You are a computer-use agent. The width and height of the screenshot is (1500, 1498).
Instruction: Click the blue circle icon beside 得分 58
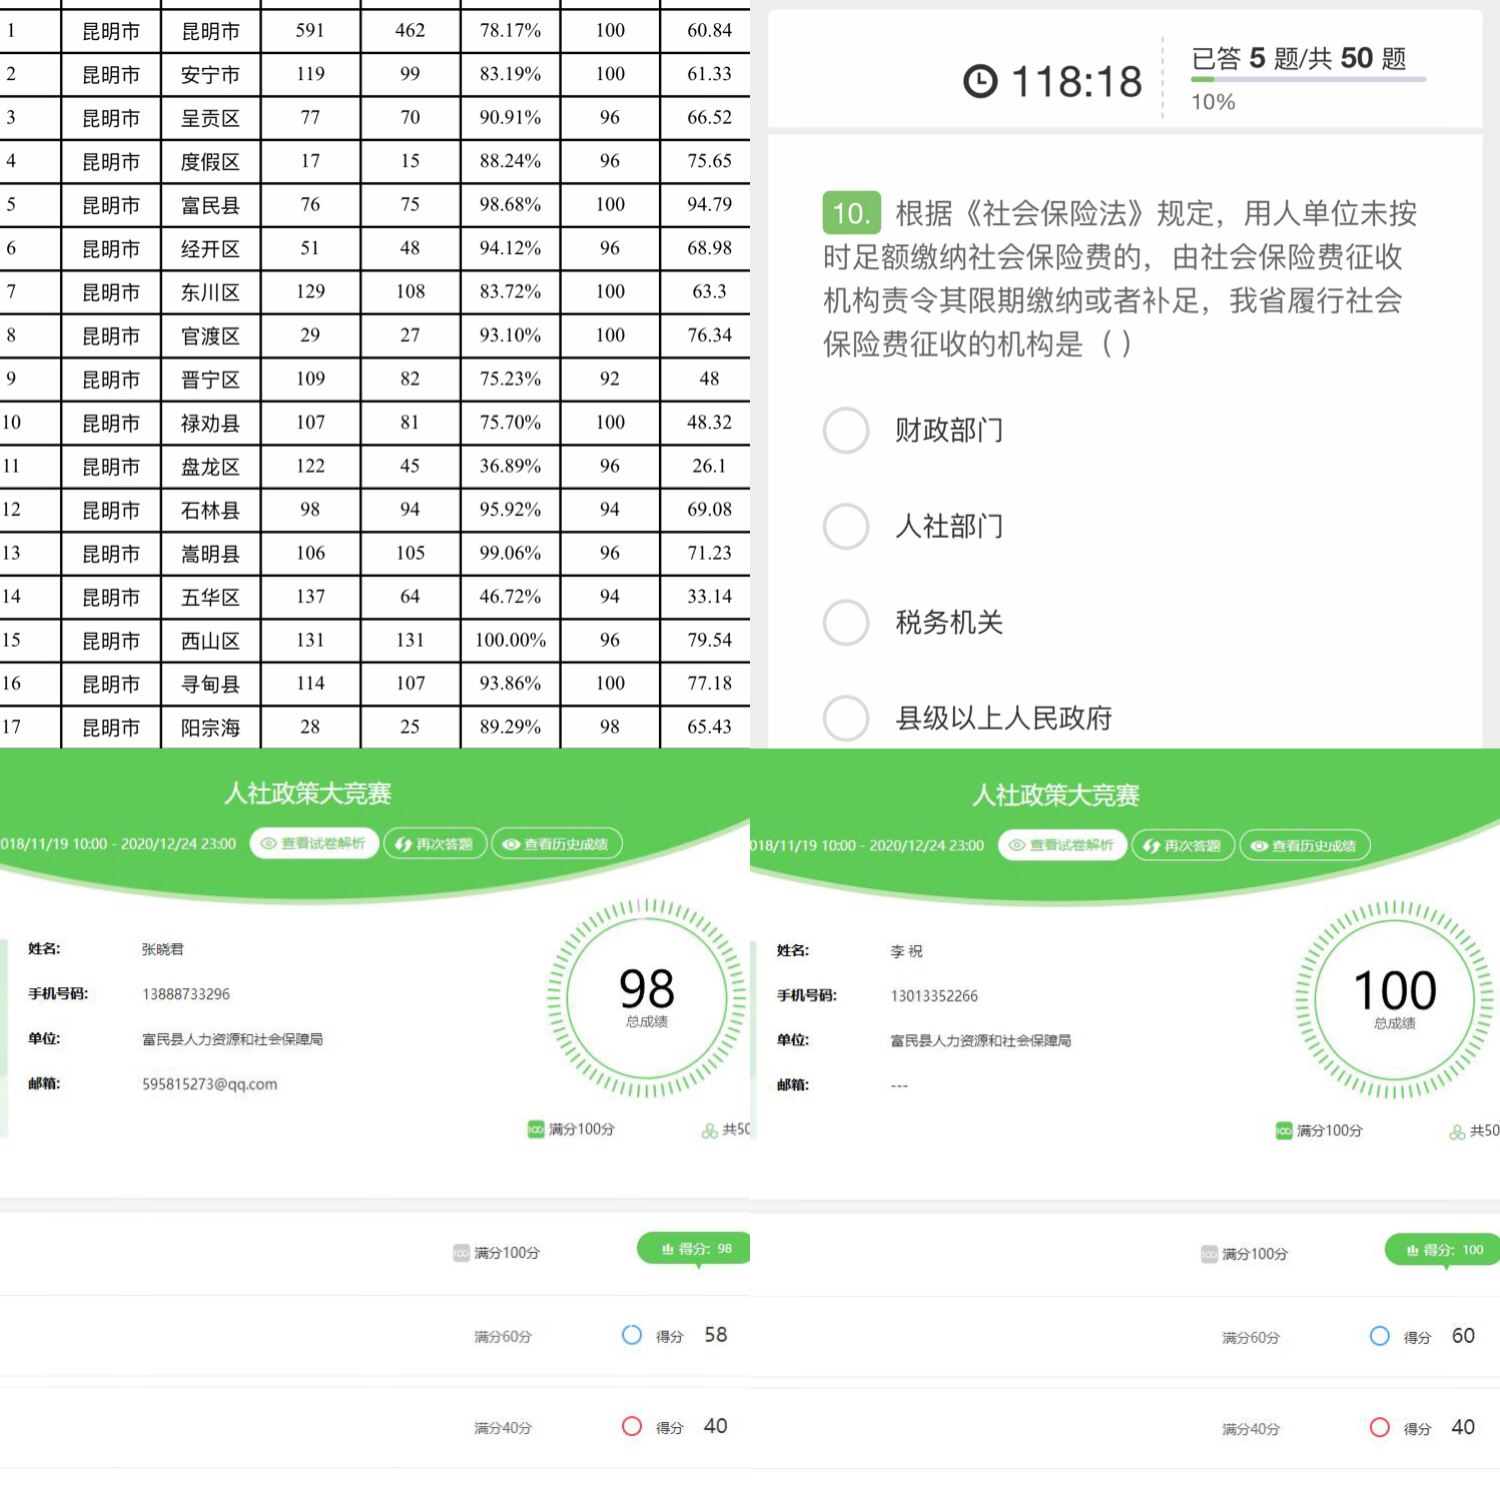[x=631, y=1335]
